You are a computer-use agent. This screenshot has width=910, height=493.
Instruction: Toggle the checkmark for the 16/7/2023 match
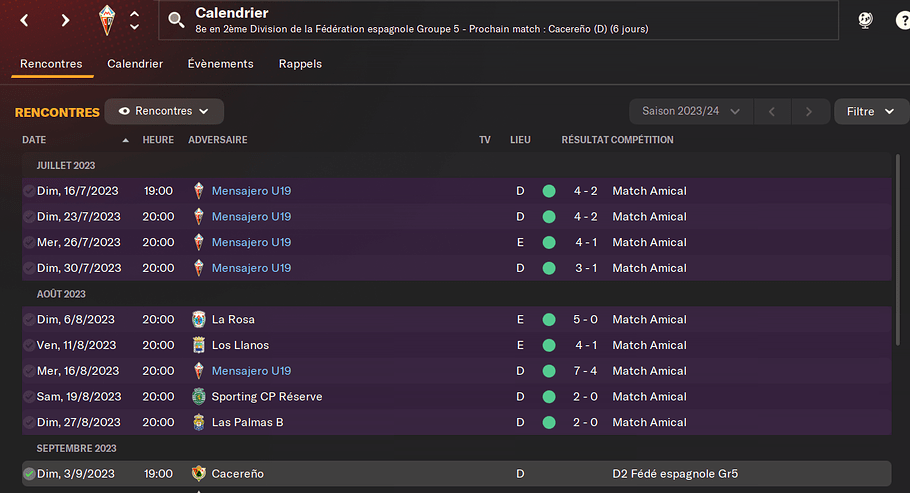coord(29,191)
